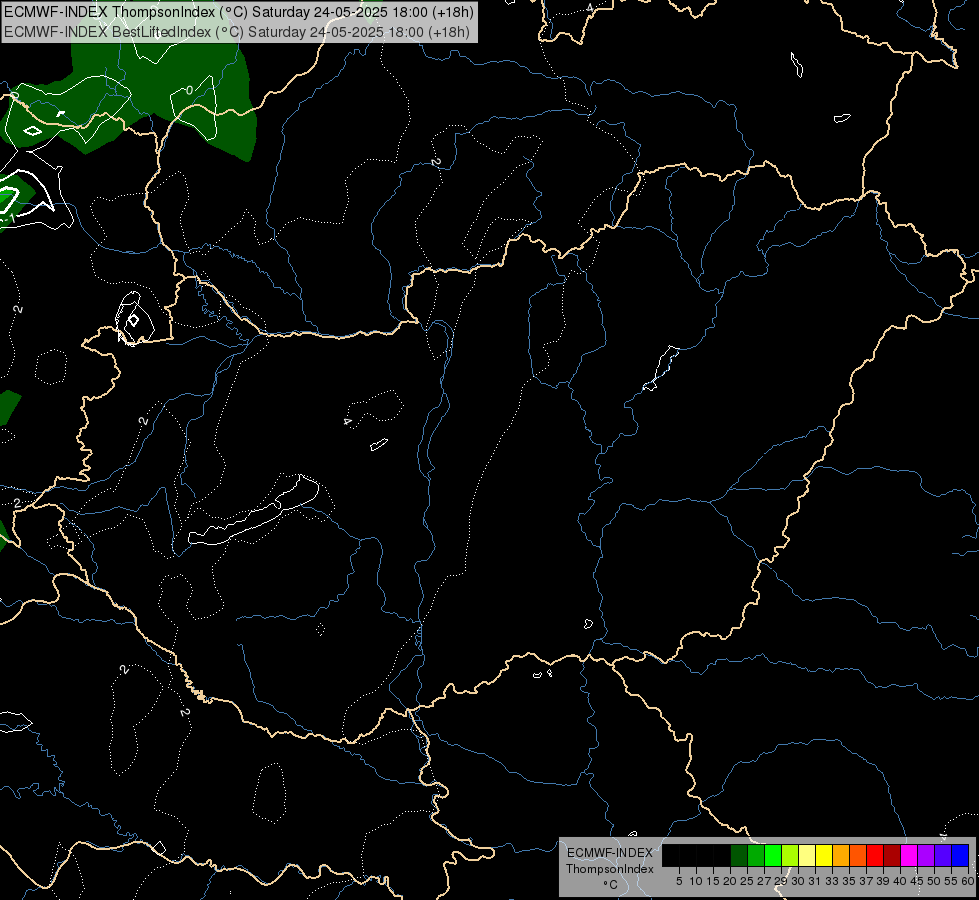
Task: Pick the bright green 27–29 legend swatch
Action: tap(773, 856)
